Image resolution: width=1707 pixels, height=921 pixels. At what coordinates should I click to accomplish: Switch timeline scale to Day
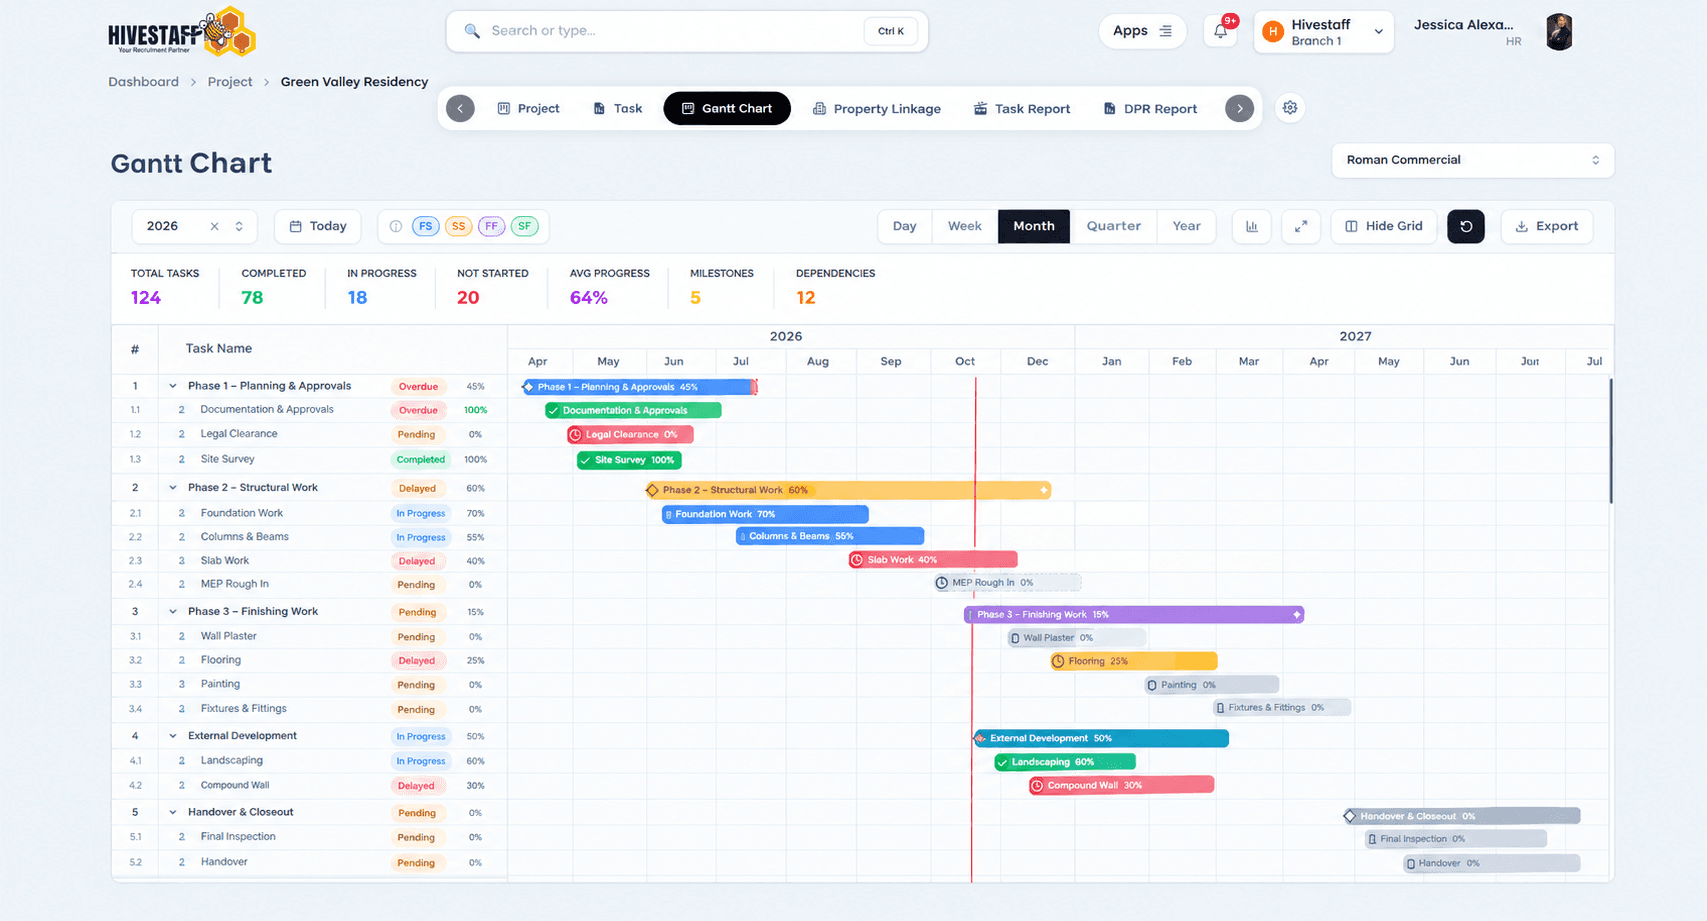(x=904, y=226)
